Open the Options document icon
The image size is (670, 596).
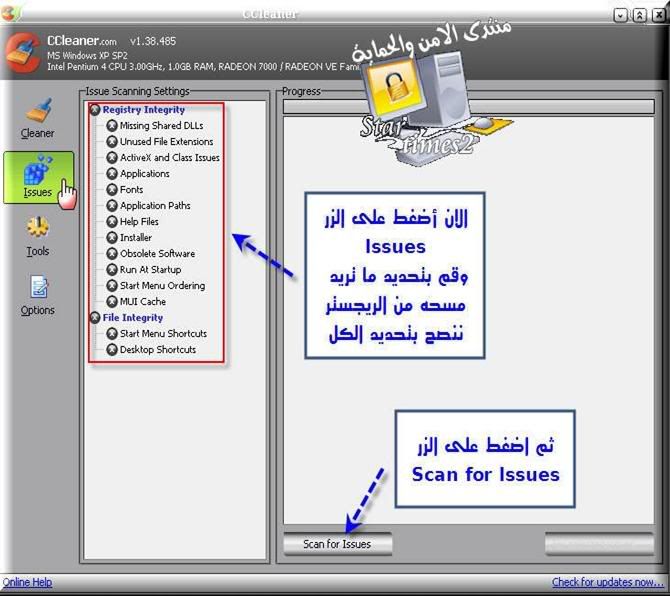click(x=39, y=287)
